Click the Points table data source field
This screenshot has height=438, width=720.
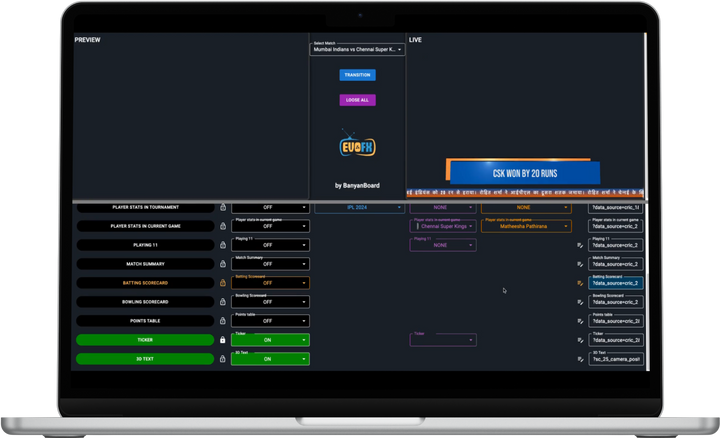point(615,320)
